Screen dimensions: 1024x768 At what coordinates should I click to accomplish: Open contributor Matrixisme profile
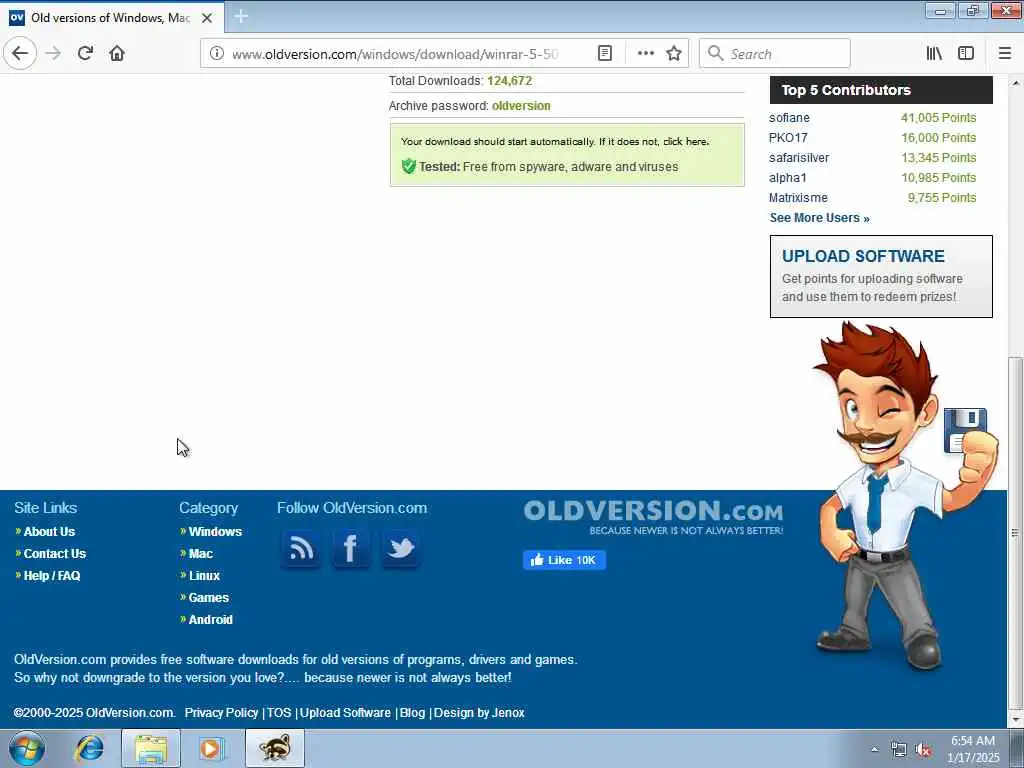point(798,198)
